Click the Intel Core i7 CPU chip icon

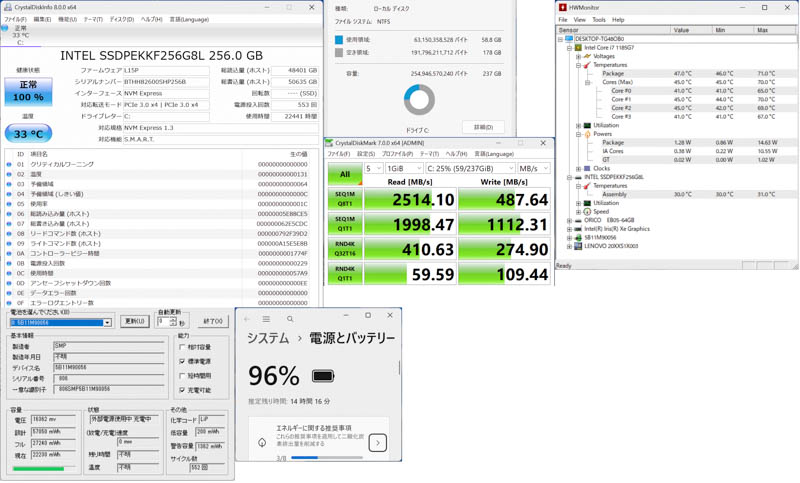pyautogui.click(x=578, y=47)
